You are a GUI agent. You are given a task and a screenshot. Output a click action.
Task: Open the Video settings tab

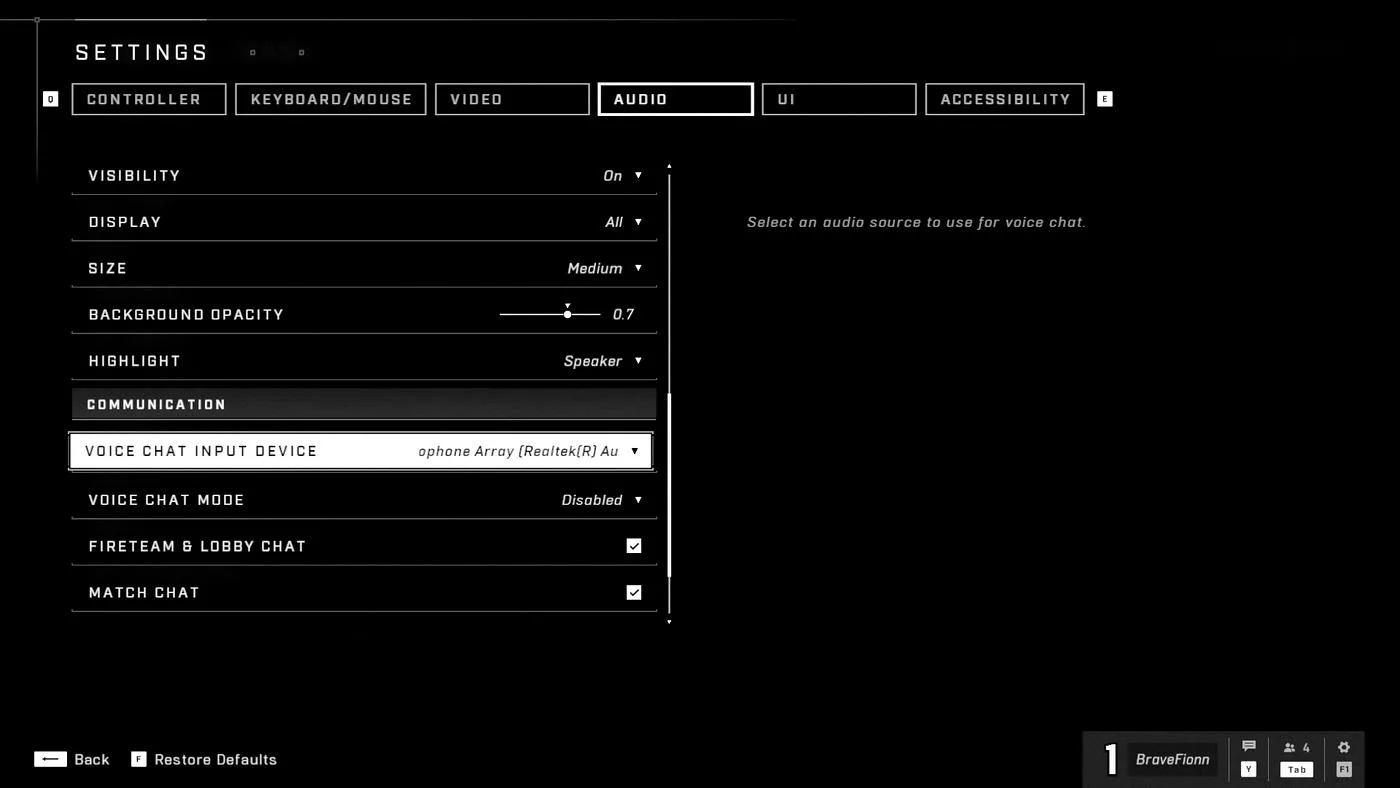[512, 99]
